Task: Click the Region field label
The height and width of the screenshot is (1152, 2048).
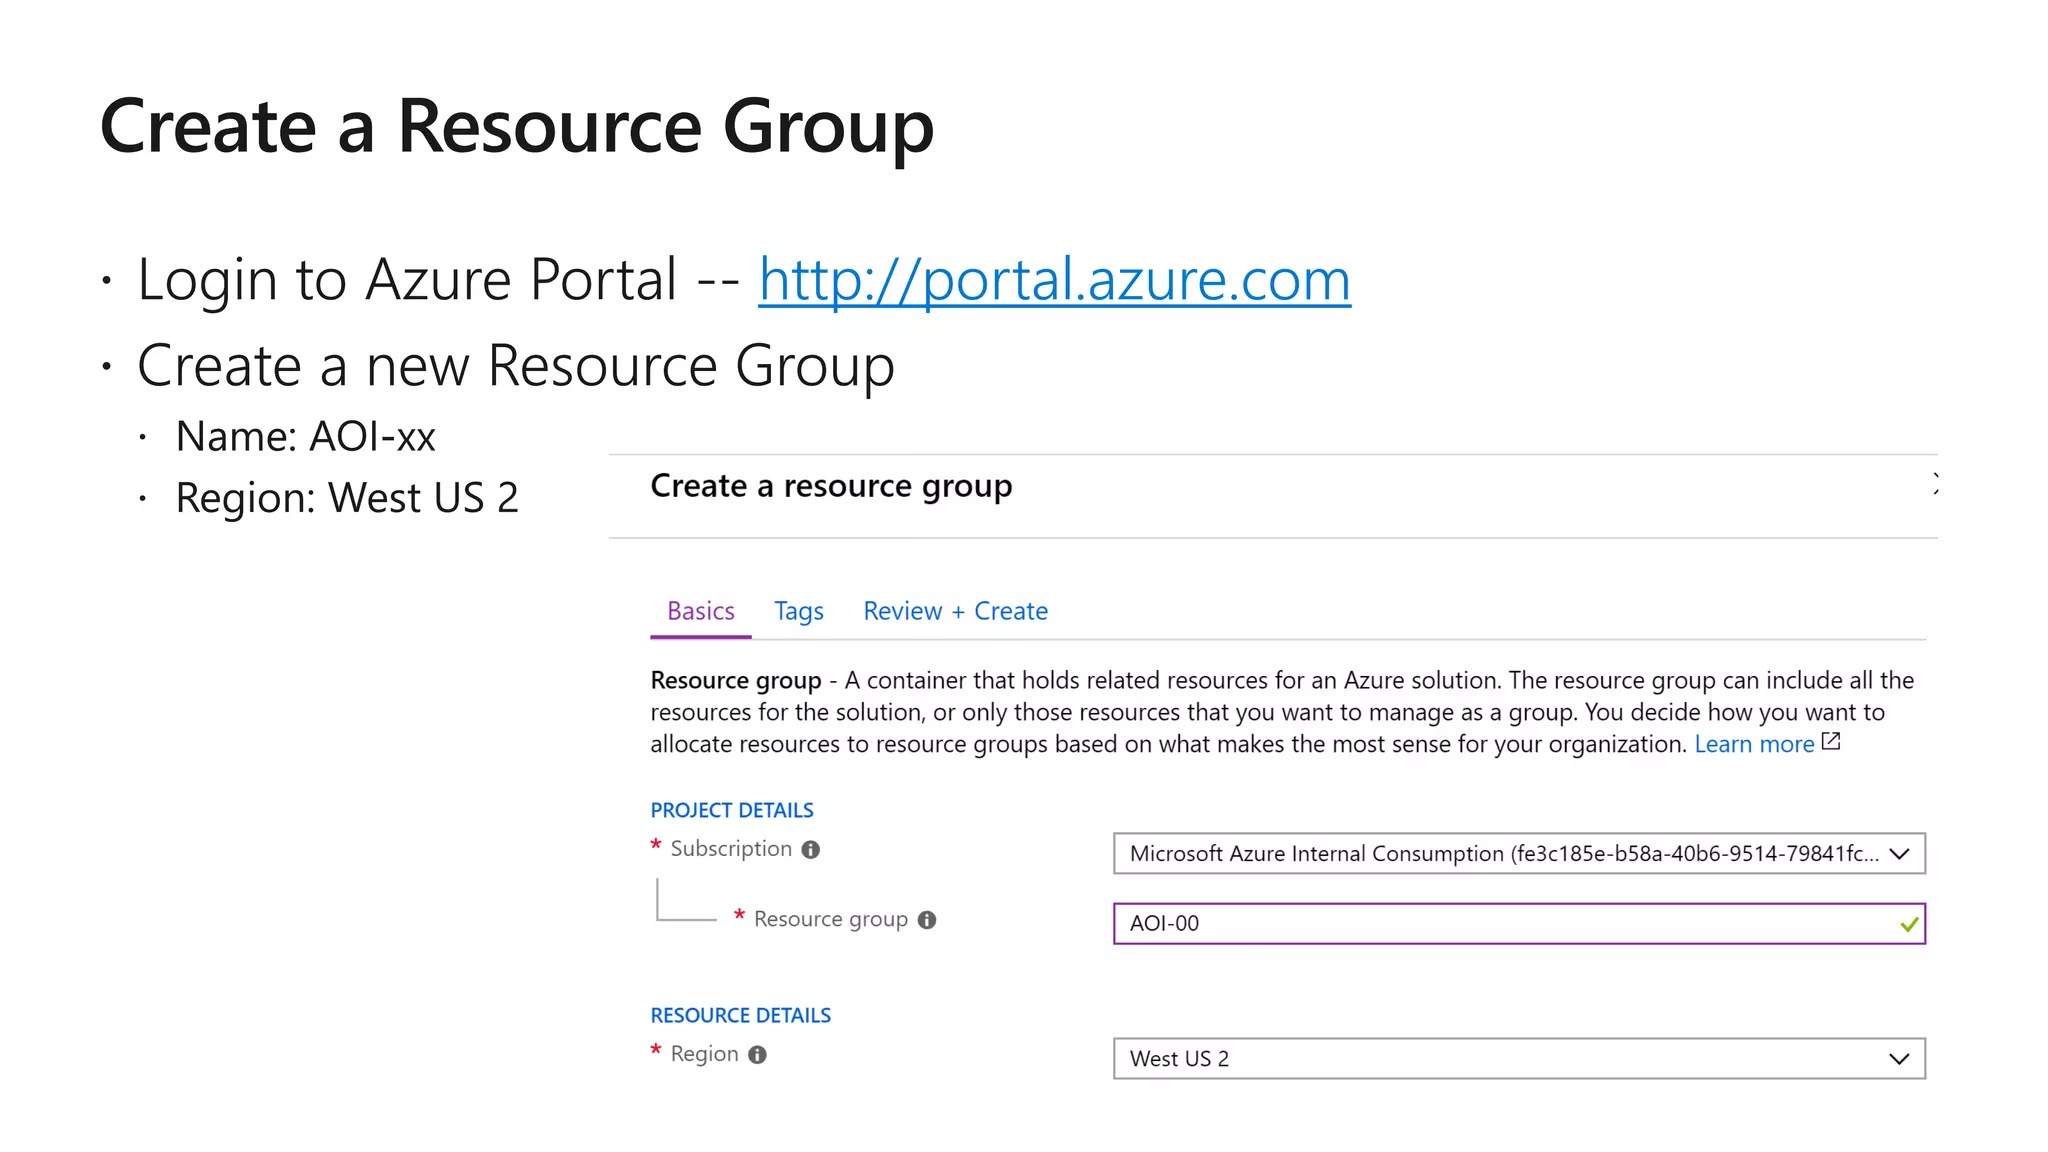Action: (705, 1054)
